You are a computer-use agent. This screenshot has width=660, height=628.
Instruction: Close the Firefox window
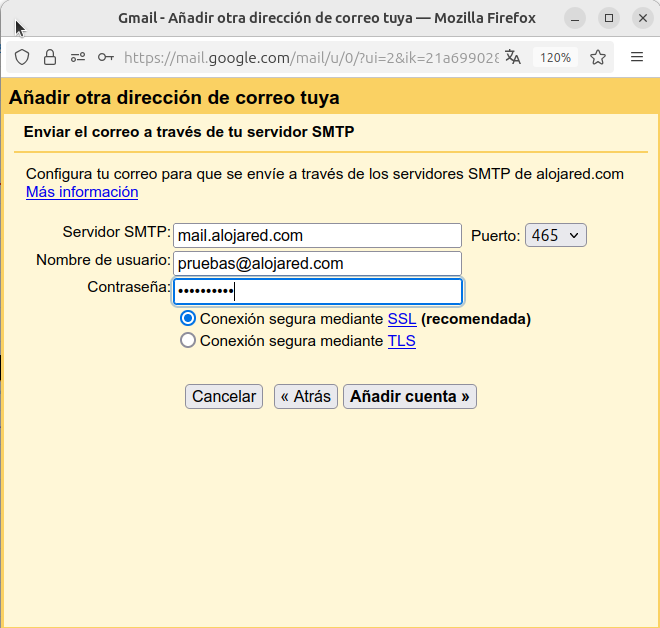[643, 18]
